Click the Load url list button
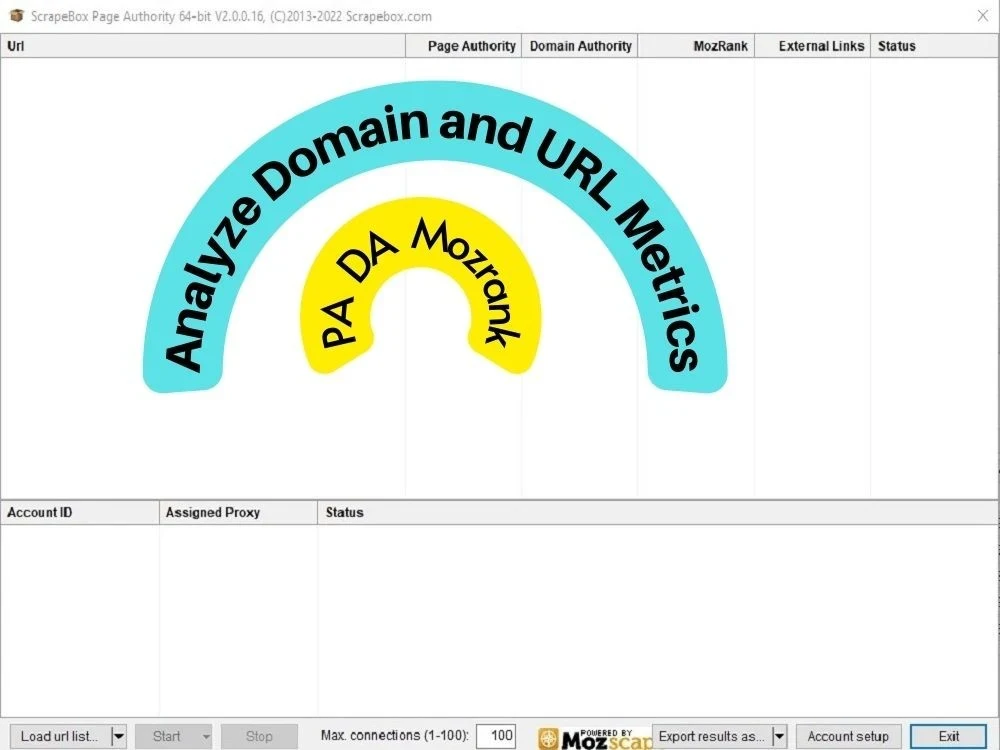The image size is (1000, 750). [60, 736]
